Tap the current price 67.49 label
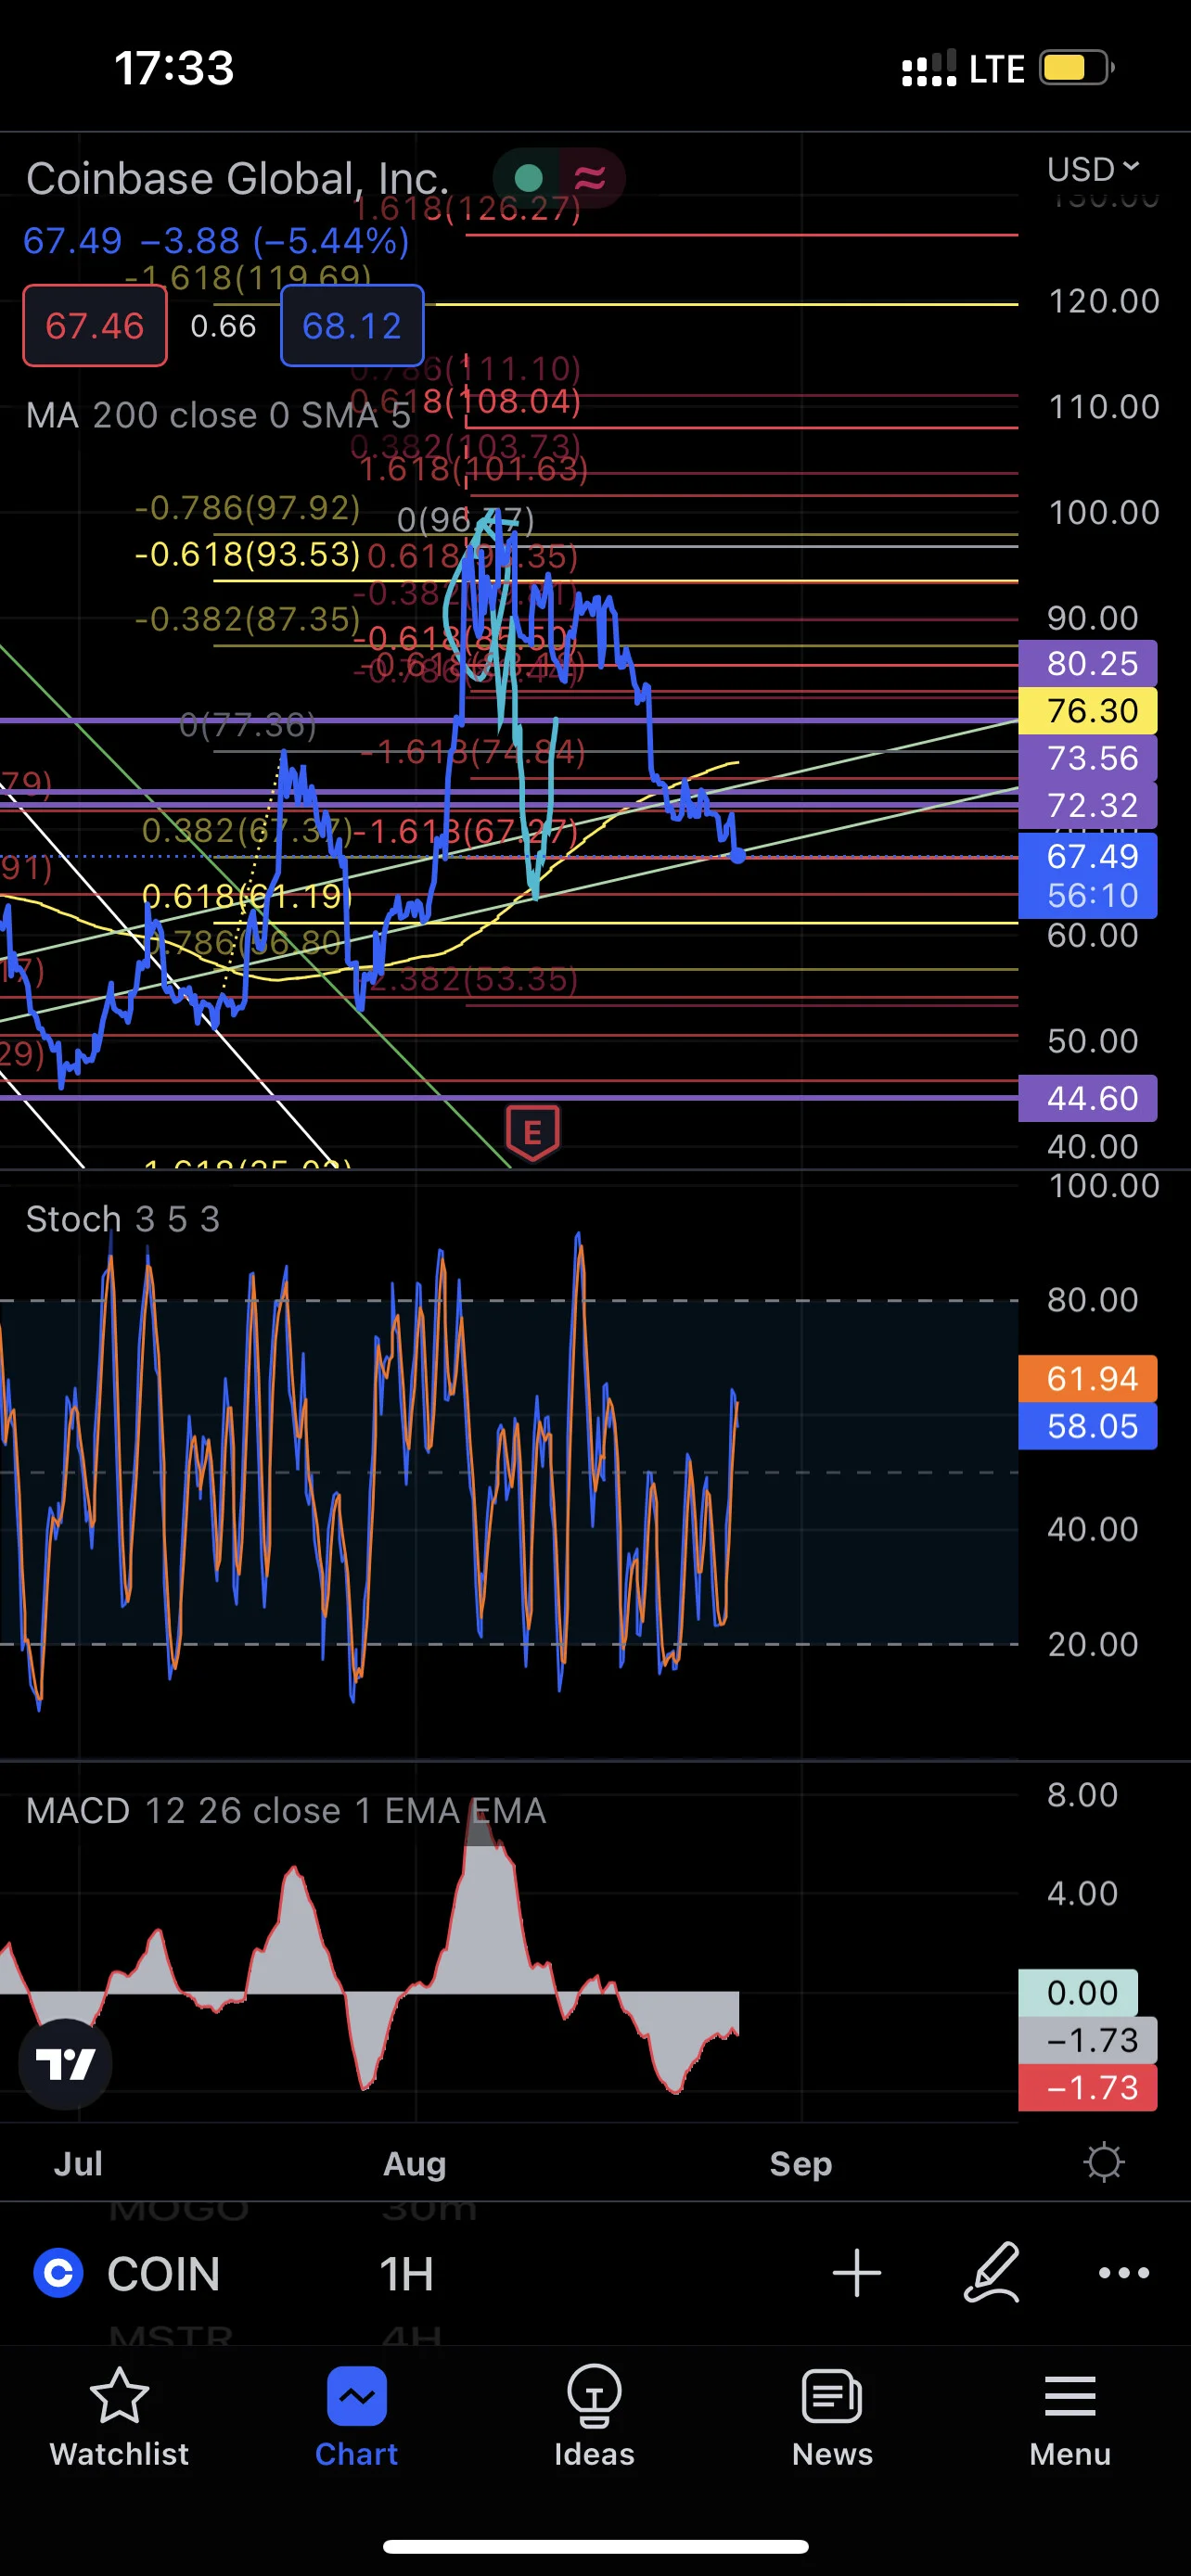This screenshot has height=2576, width=1191. click(x=1087, y=875)
